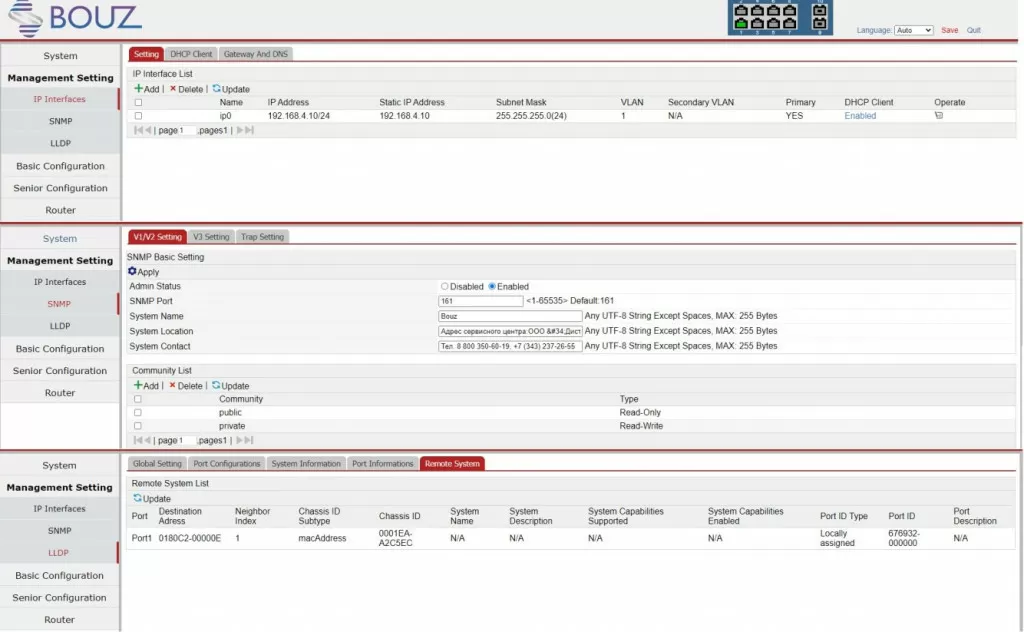Tick the select-all checkbox in Community List header
The image size is (1024, 632).
[137, 399]
